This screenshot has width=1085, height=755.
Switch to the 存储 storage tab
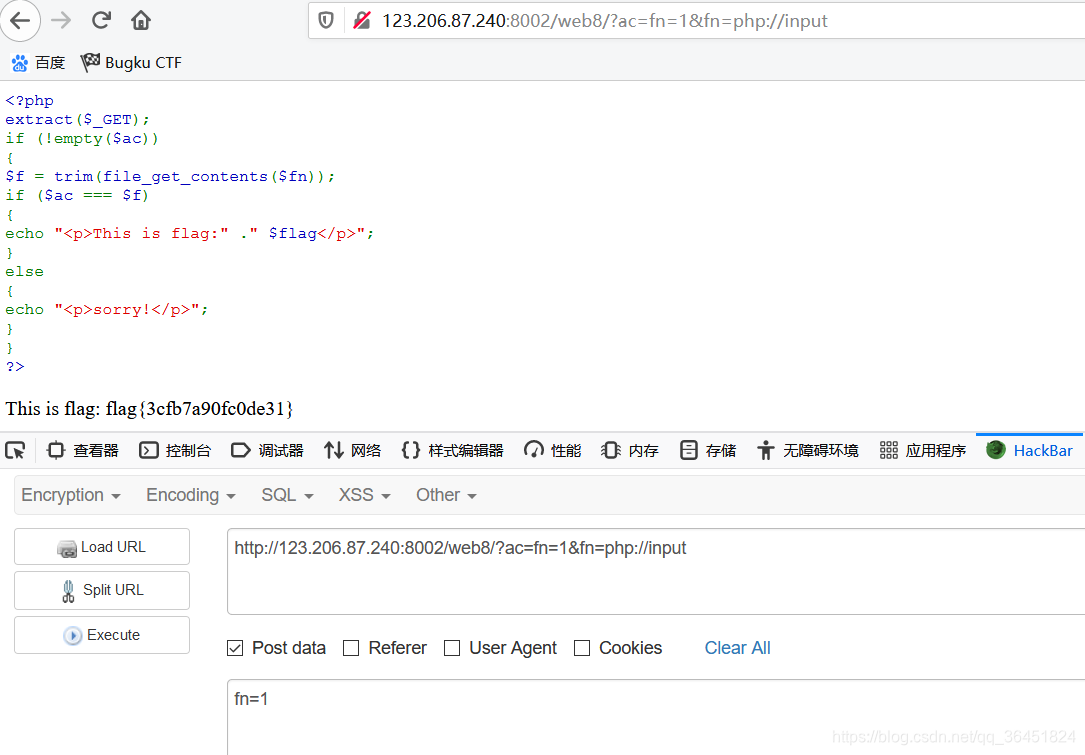coord(708,451)
